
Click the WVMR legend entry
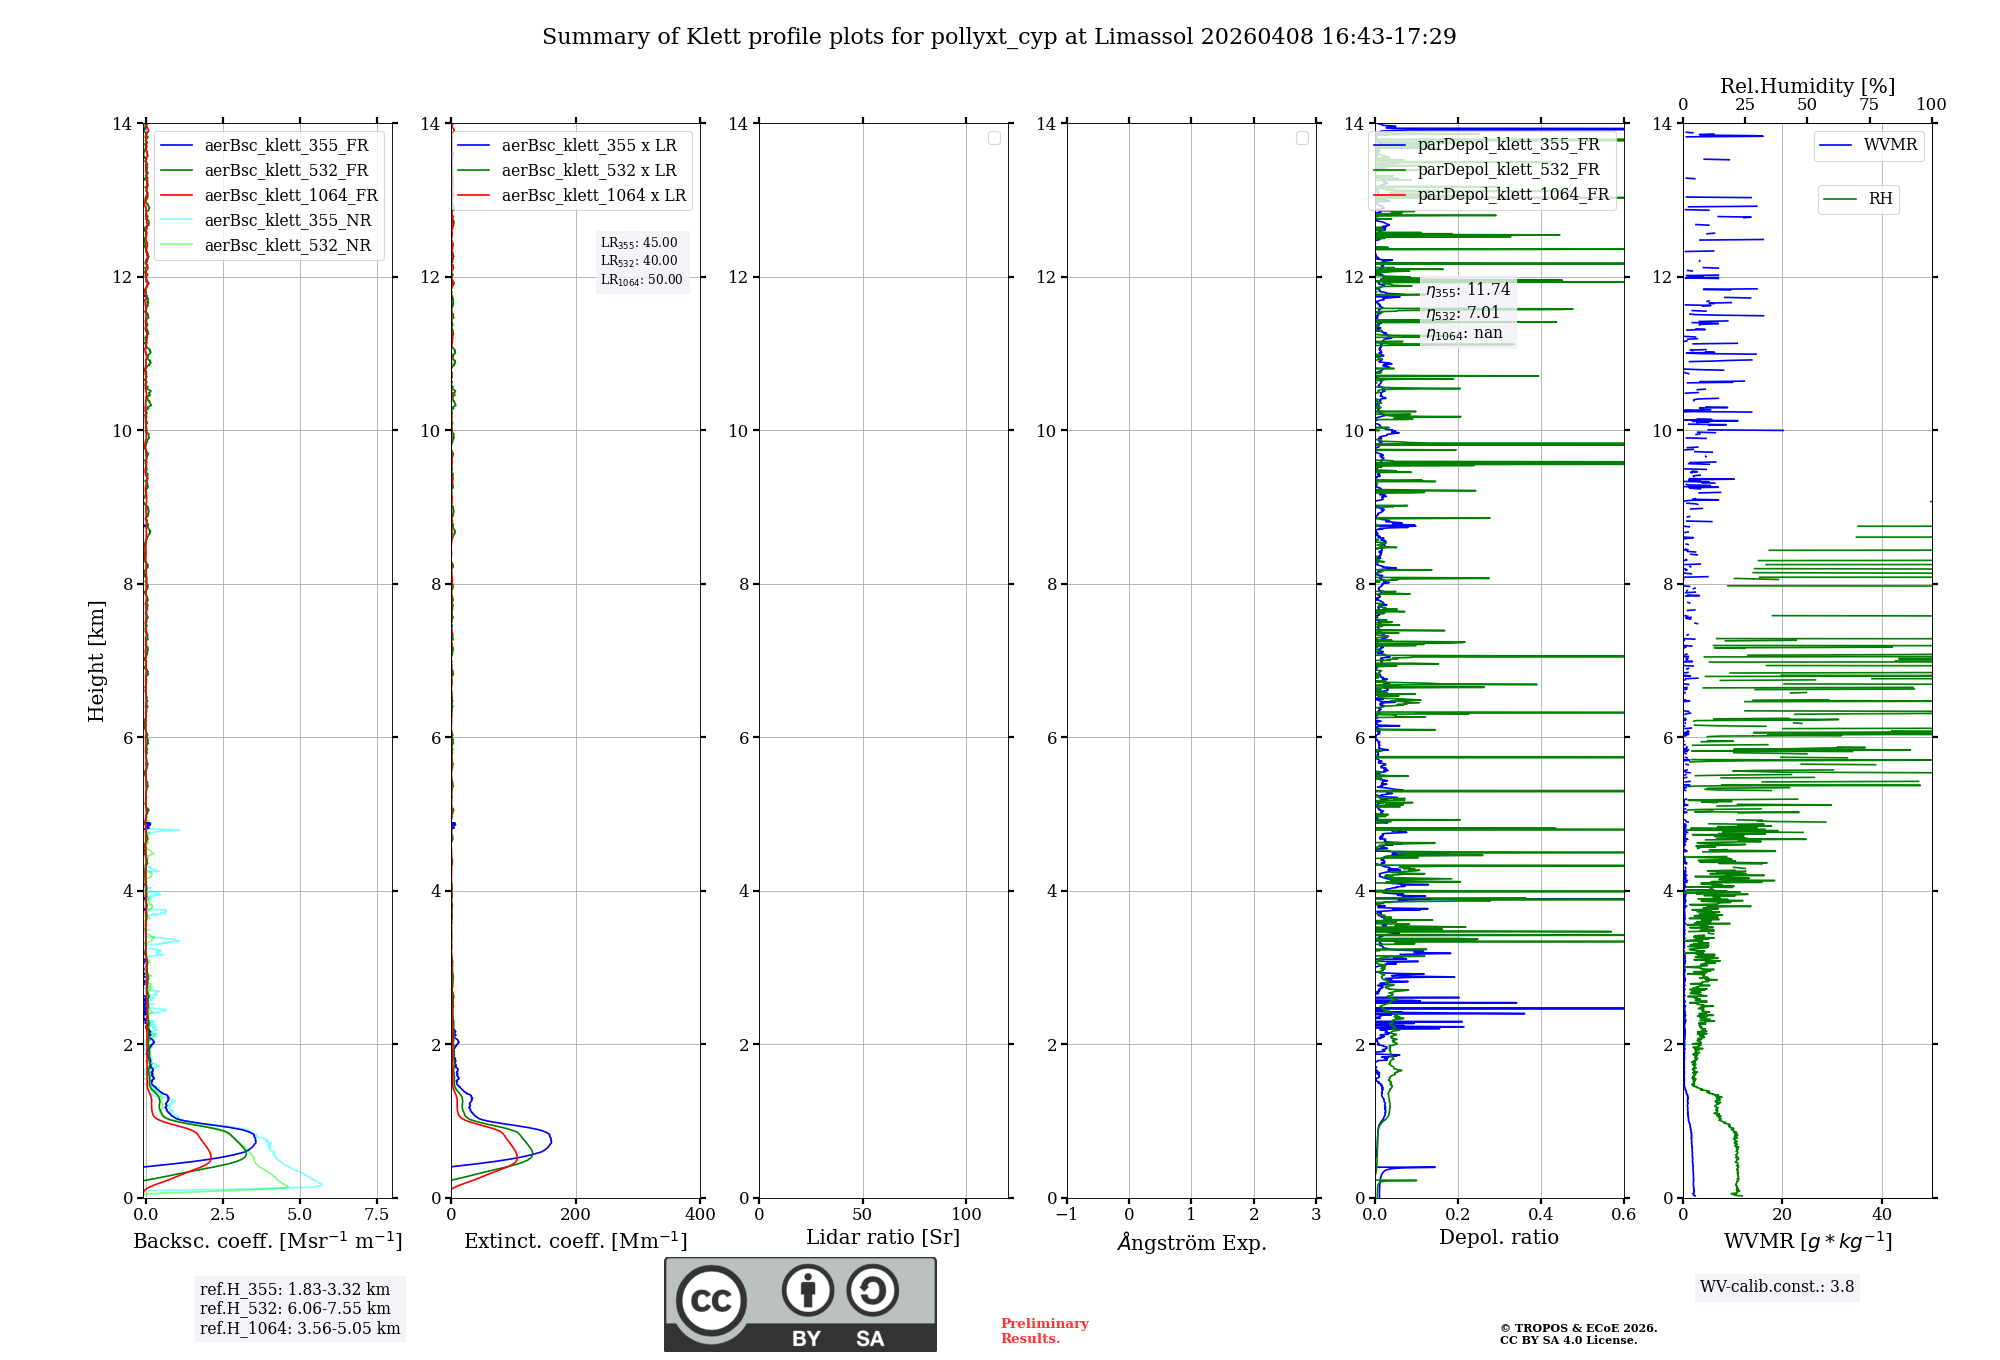pyautogui.click(x=1889, y=145)
